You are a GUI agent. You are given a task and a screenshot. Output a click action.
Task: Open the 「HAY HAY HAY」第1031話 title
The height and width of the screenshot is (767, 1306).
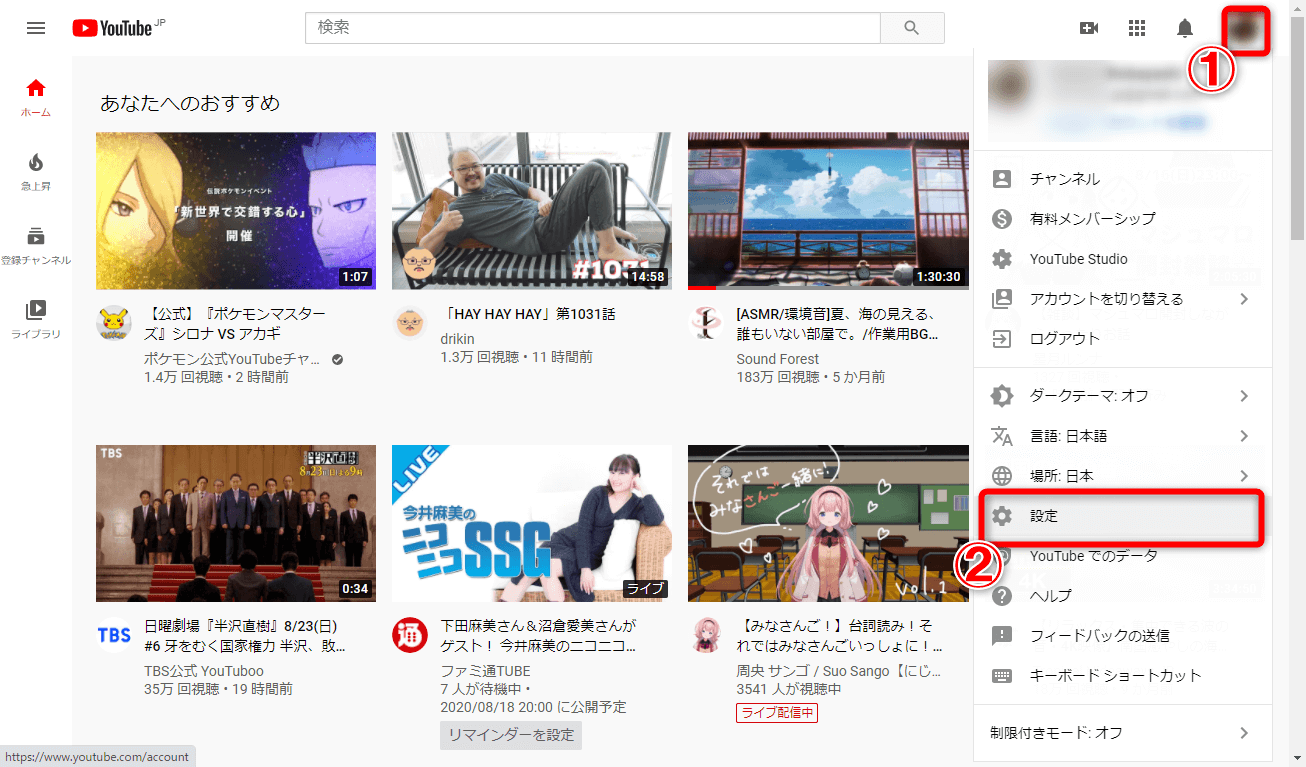(x=528, y=314)
